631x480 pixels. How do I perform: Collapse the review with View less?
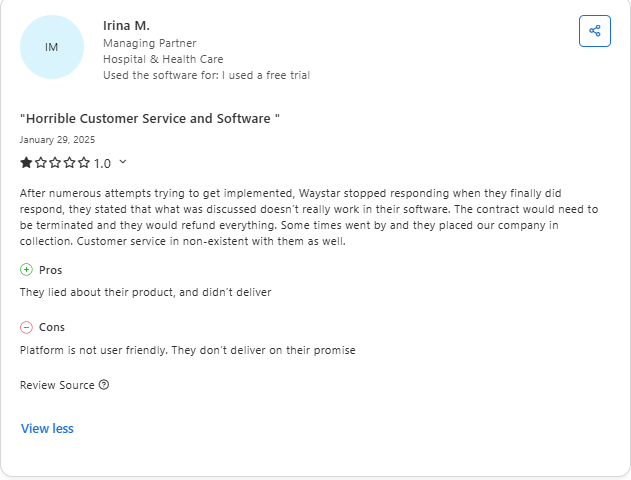pos(47,428)
